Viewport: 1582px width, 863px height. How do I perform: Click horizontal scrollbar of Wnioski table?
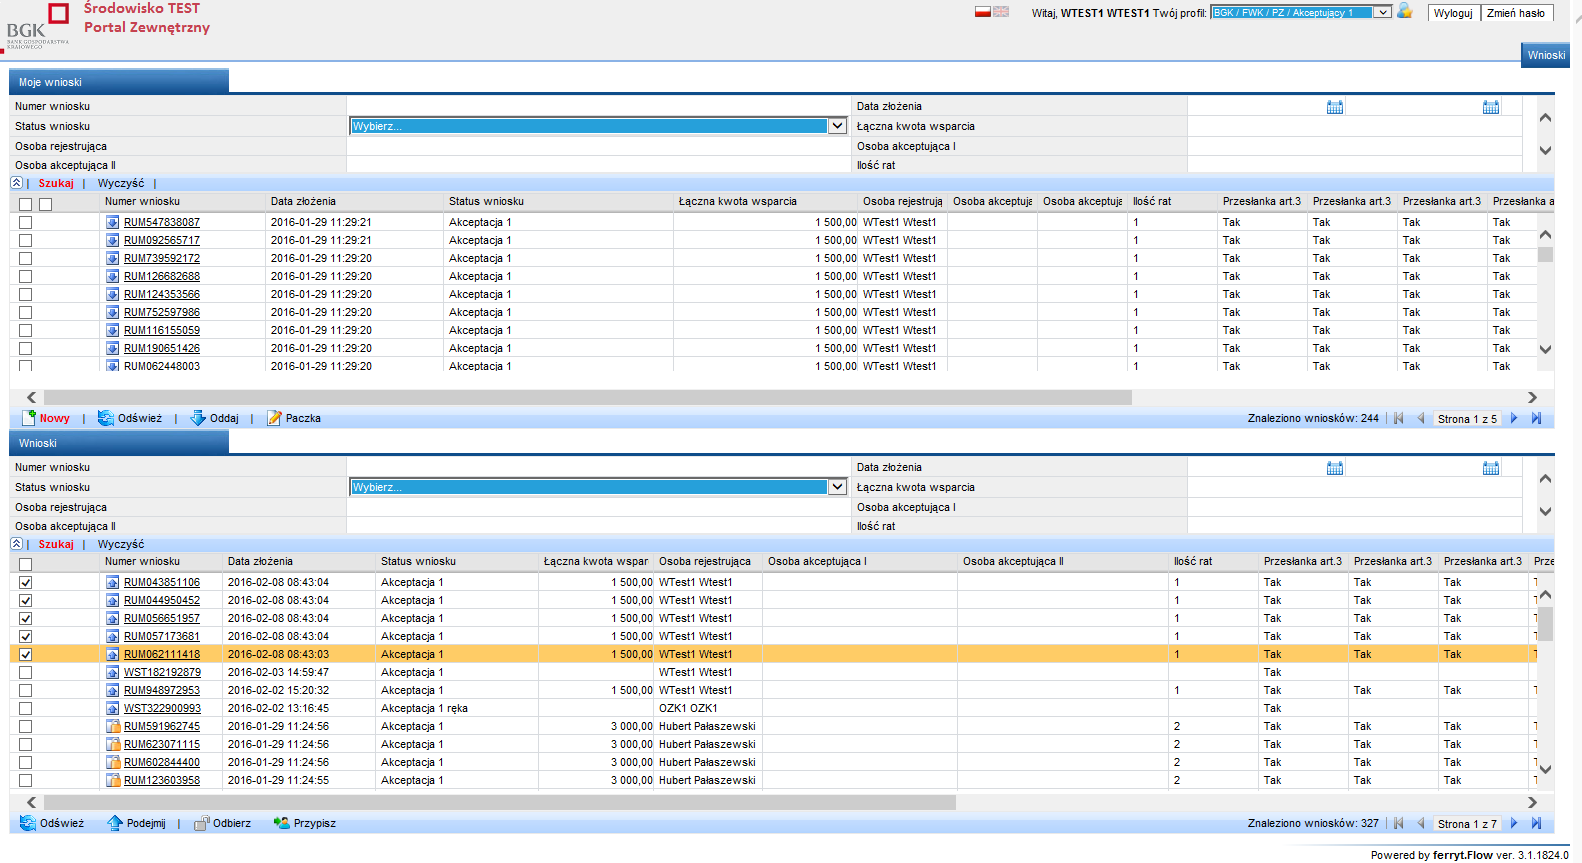coord(500,802)
